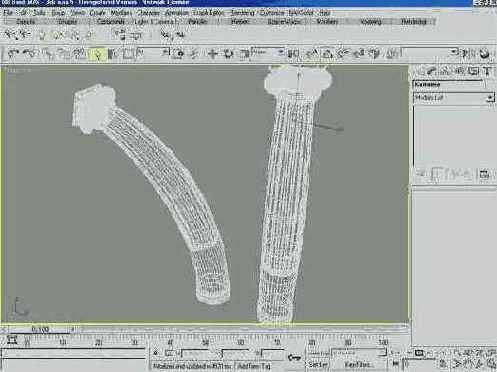Click the Bind to Space Warp icon

(x=79, y=53)
